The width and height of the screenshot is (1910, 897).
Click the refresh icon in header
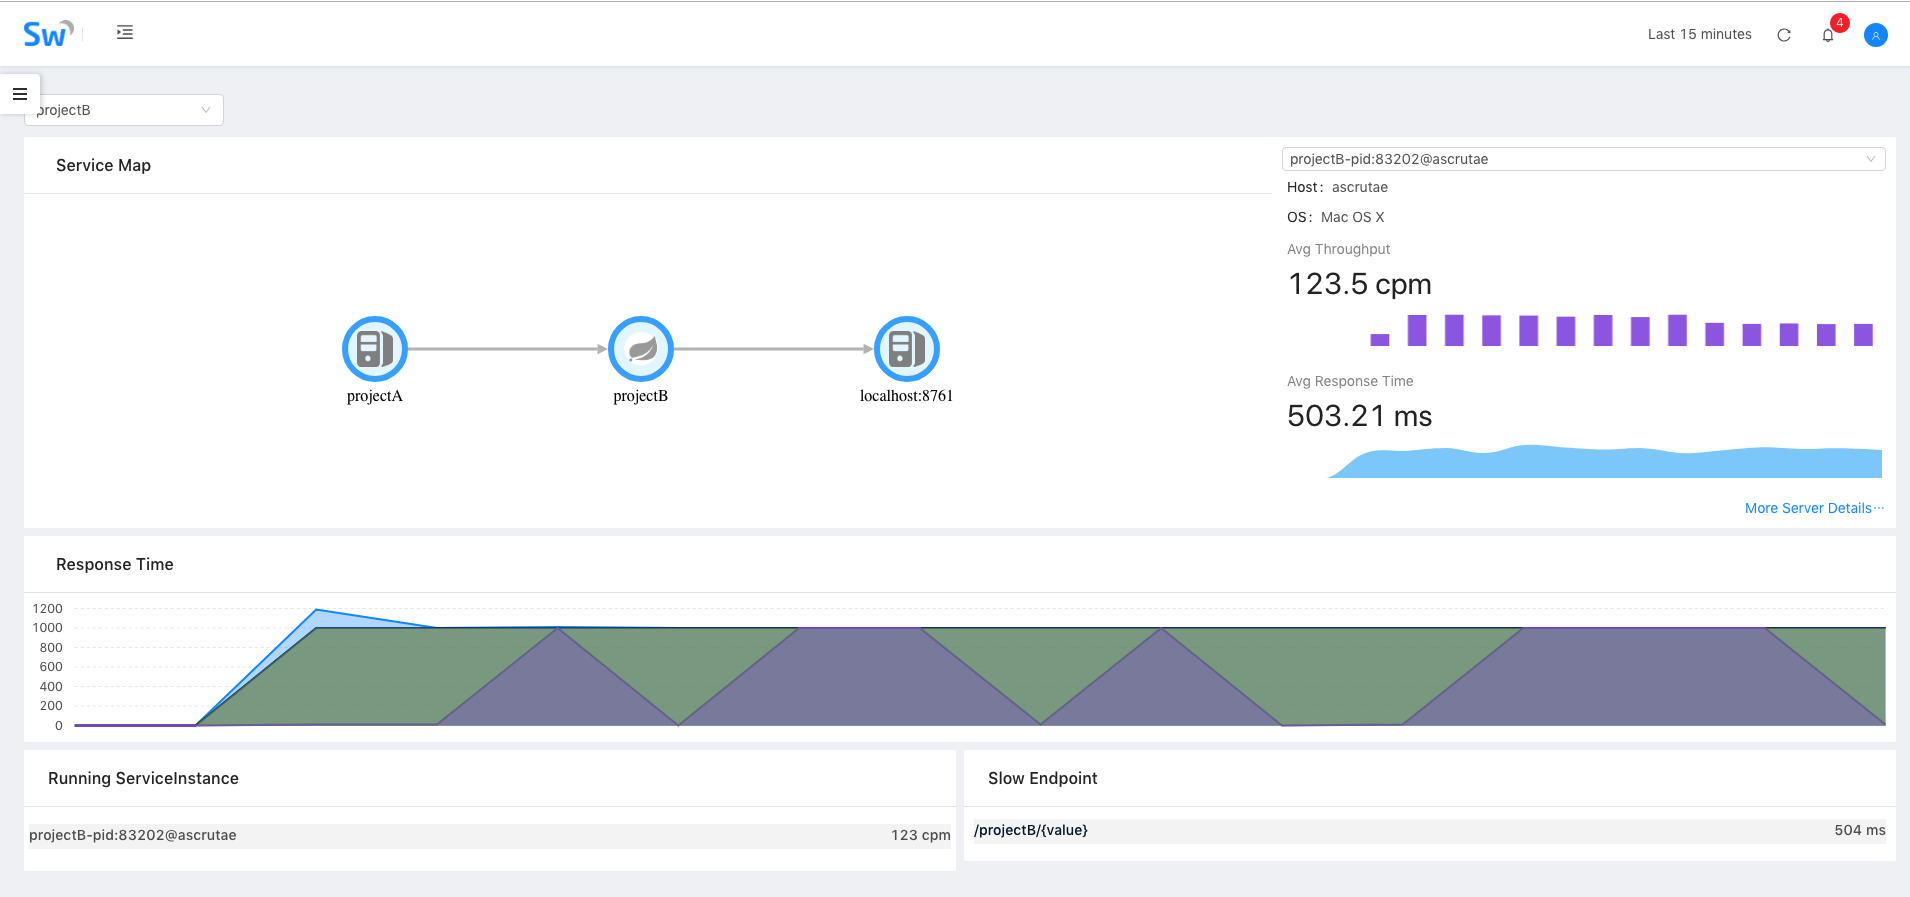pos(1783,35)
